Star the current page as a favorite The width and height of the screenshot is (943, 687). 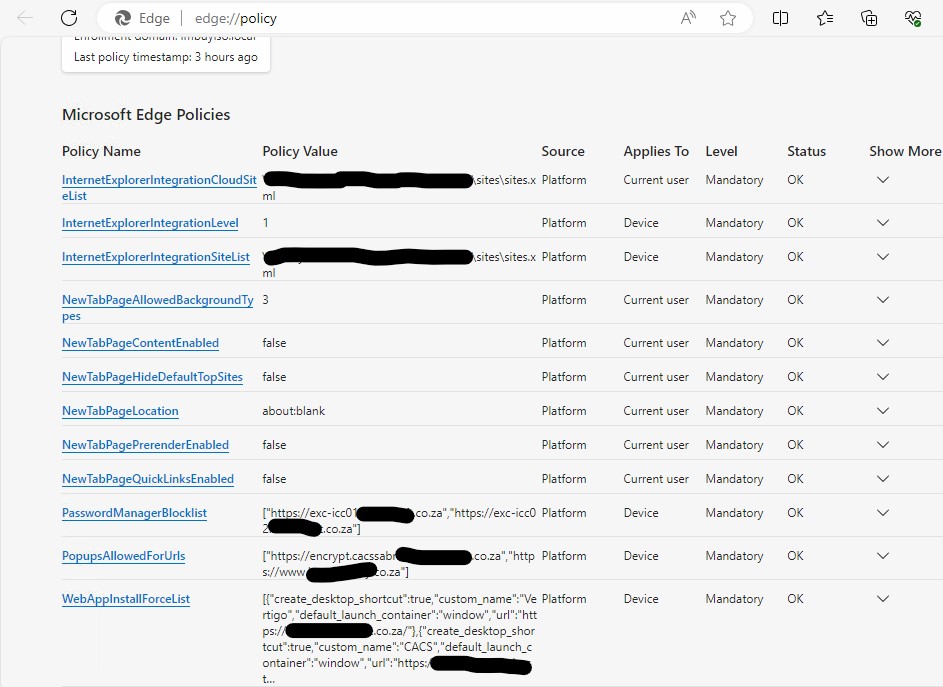click(x=729, y=17)
